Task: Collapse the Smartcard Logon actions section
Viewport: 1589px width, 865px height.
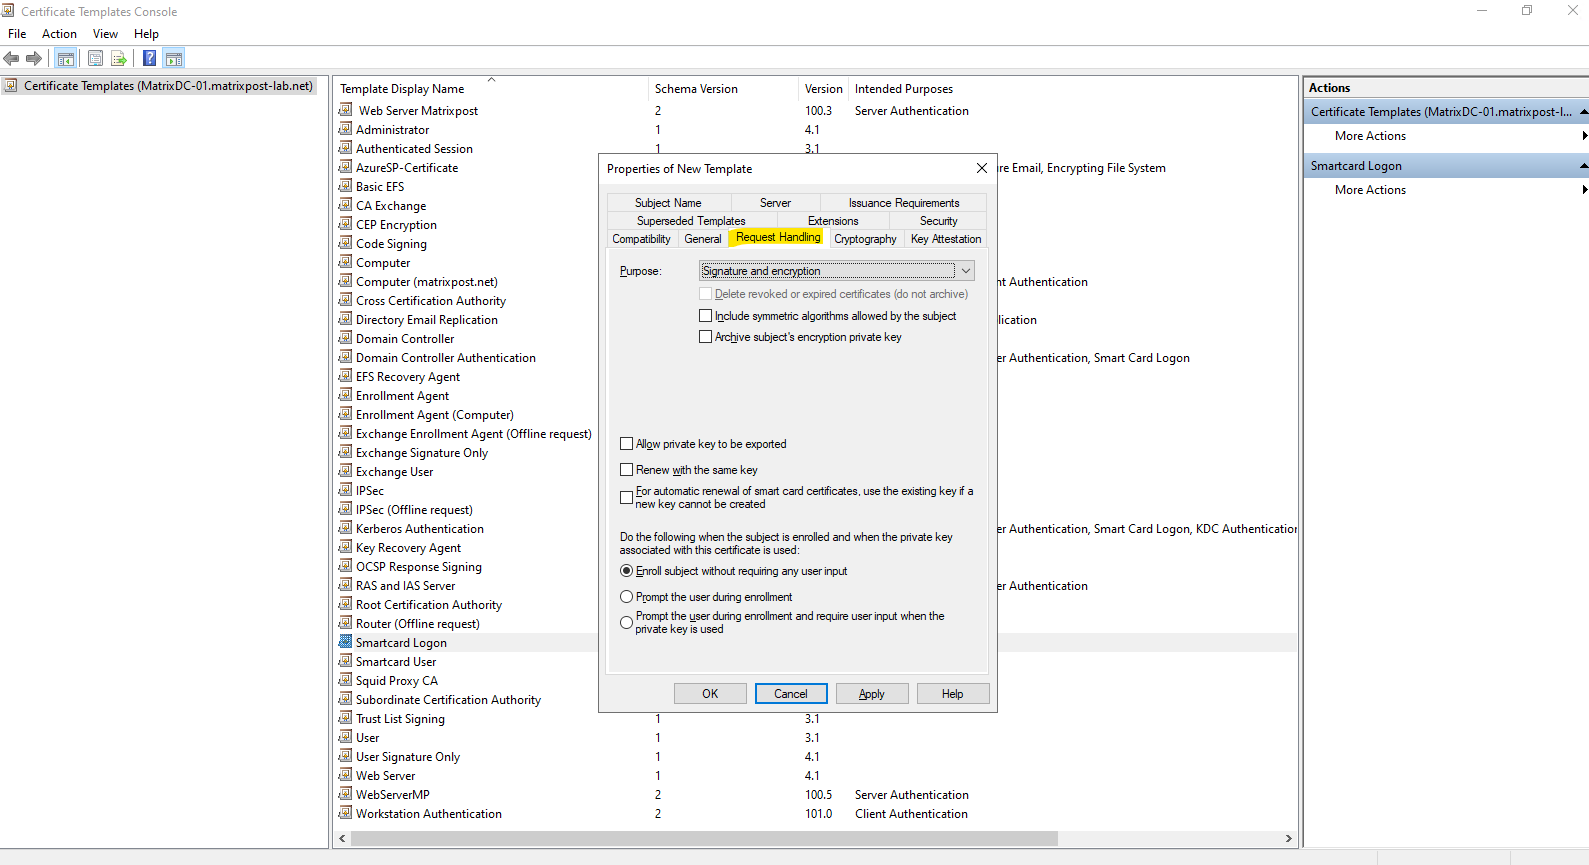Action: 1584,166
